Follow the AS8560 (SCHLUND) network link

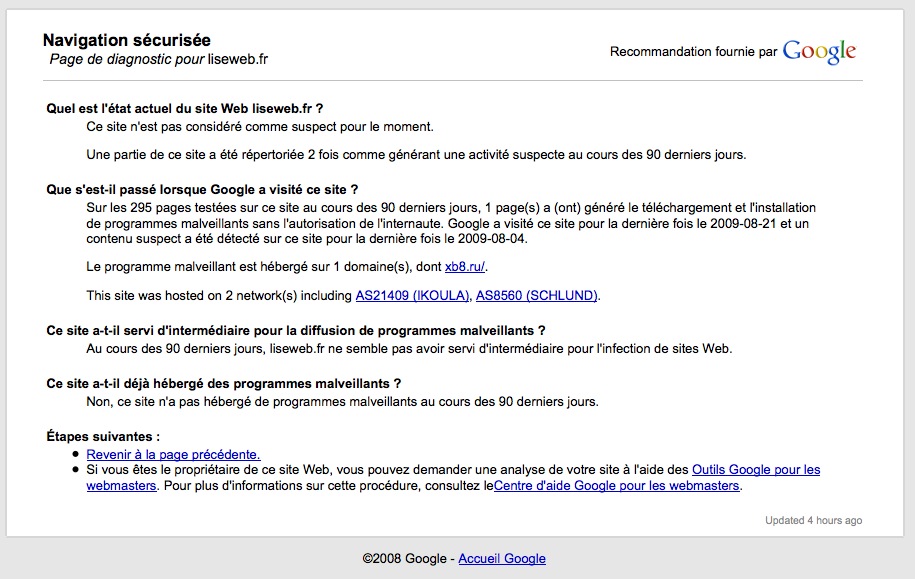536,295
